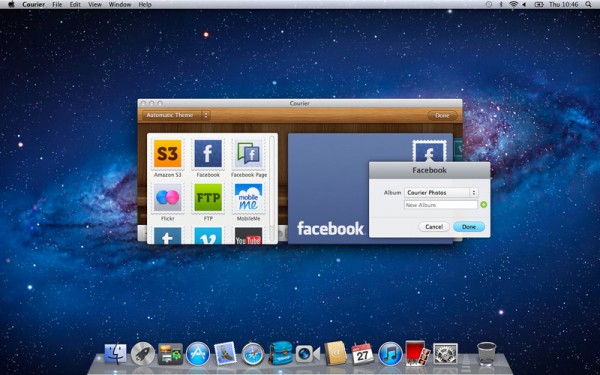This screenshot has height=375, width=600.
Task: Pick the Facebook Page service stamp
Action: coord(248,154)
